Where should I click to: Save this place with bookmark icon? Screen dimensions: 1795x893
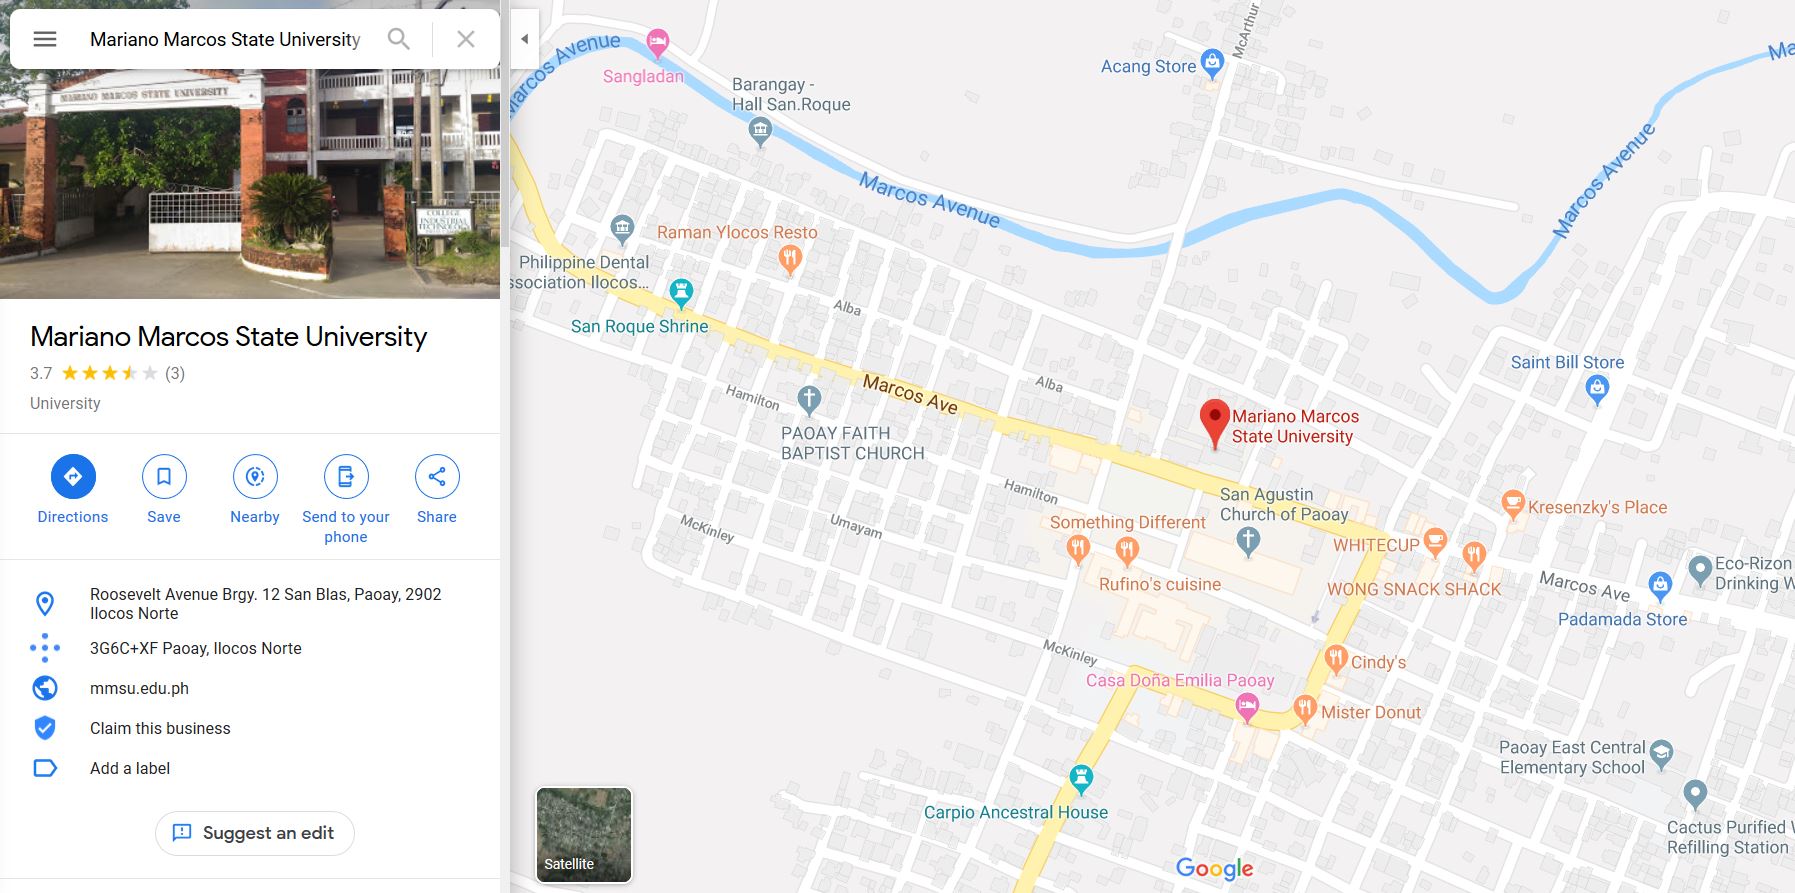(164, 476)
